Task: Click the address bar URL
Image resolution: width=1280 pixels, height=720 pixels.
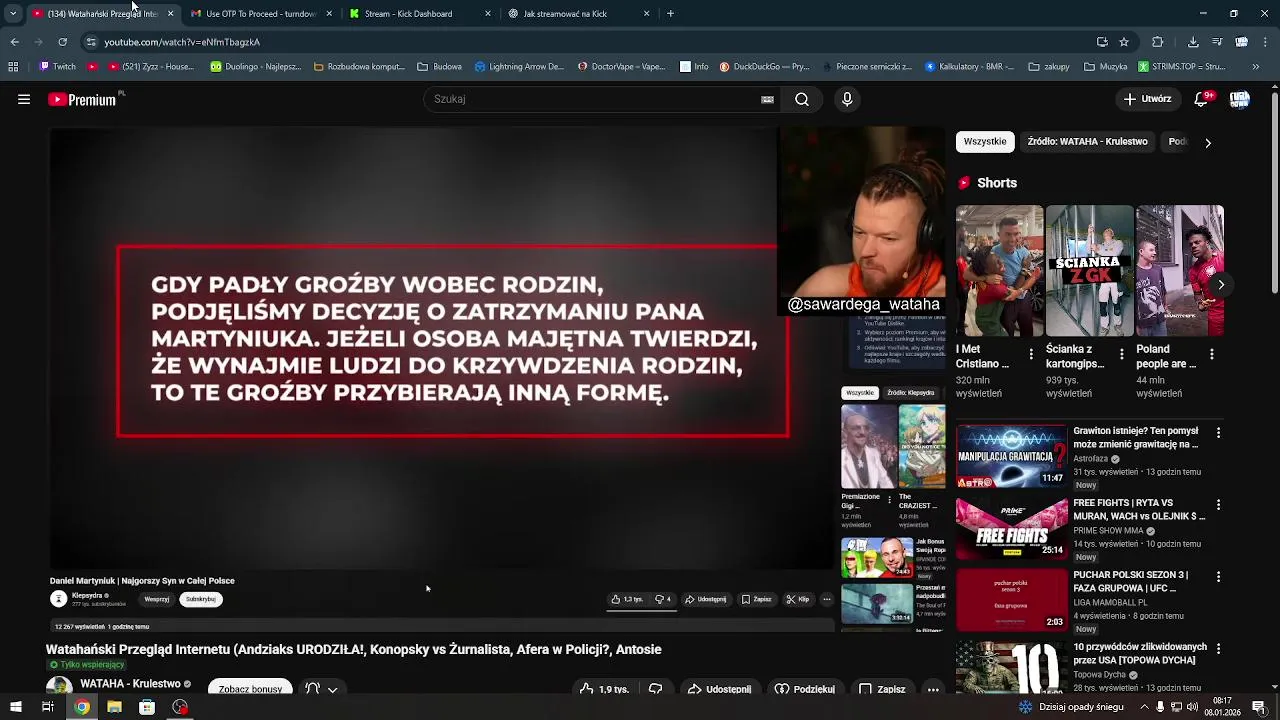Action: (182, 42)
